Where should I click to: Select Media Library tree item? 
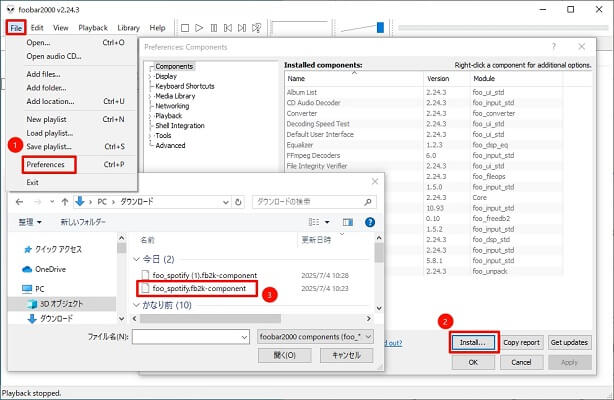click(175, 96)
